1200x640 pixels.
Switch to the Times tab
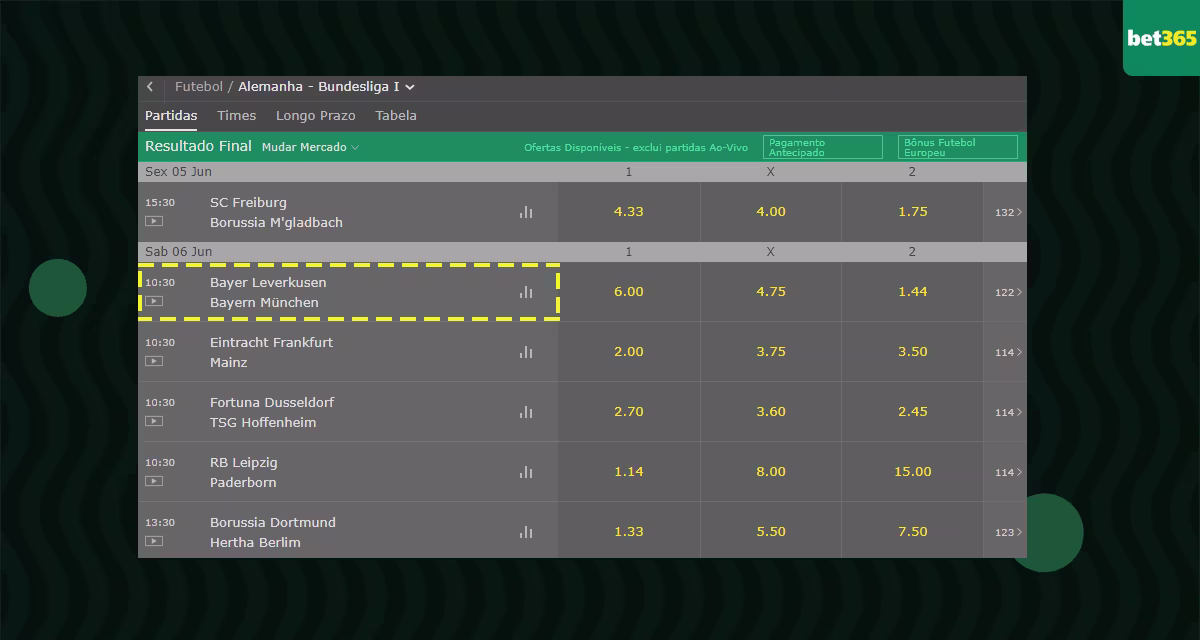pos(237,116)
